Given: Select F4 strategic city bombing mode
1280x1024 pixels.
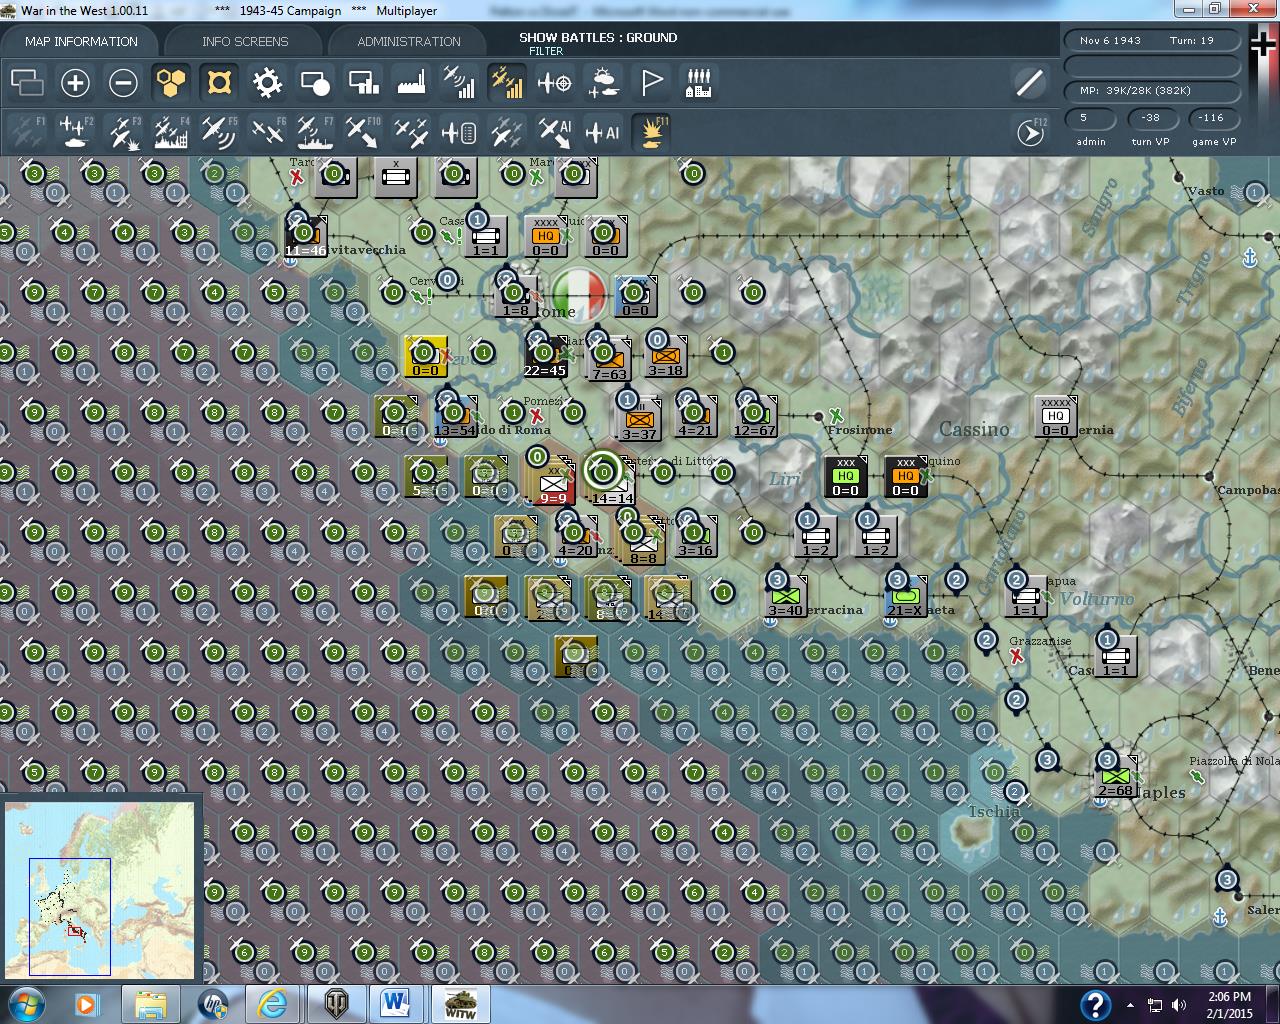Looking at the screenshot, I should point(171,132).
